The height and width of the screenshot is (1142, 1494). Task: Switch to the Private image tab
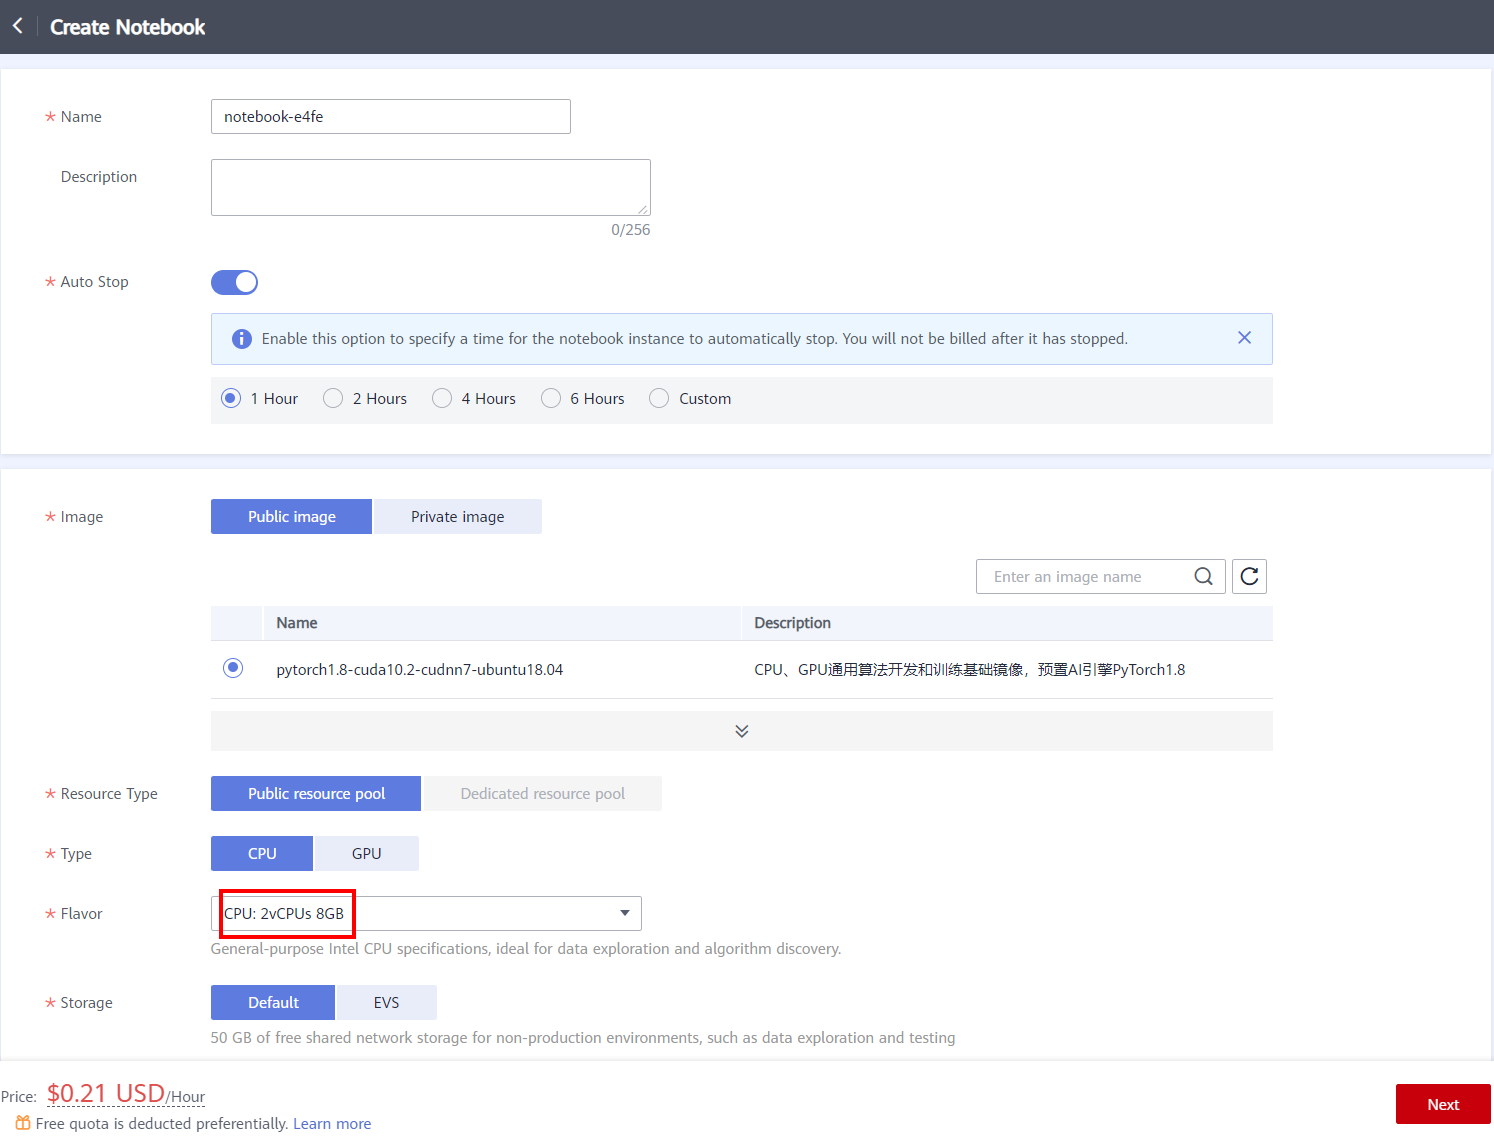457,517
